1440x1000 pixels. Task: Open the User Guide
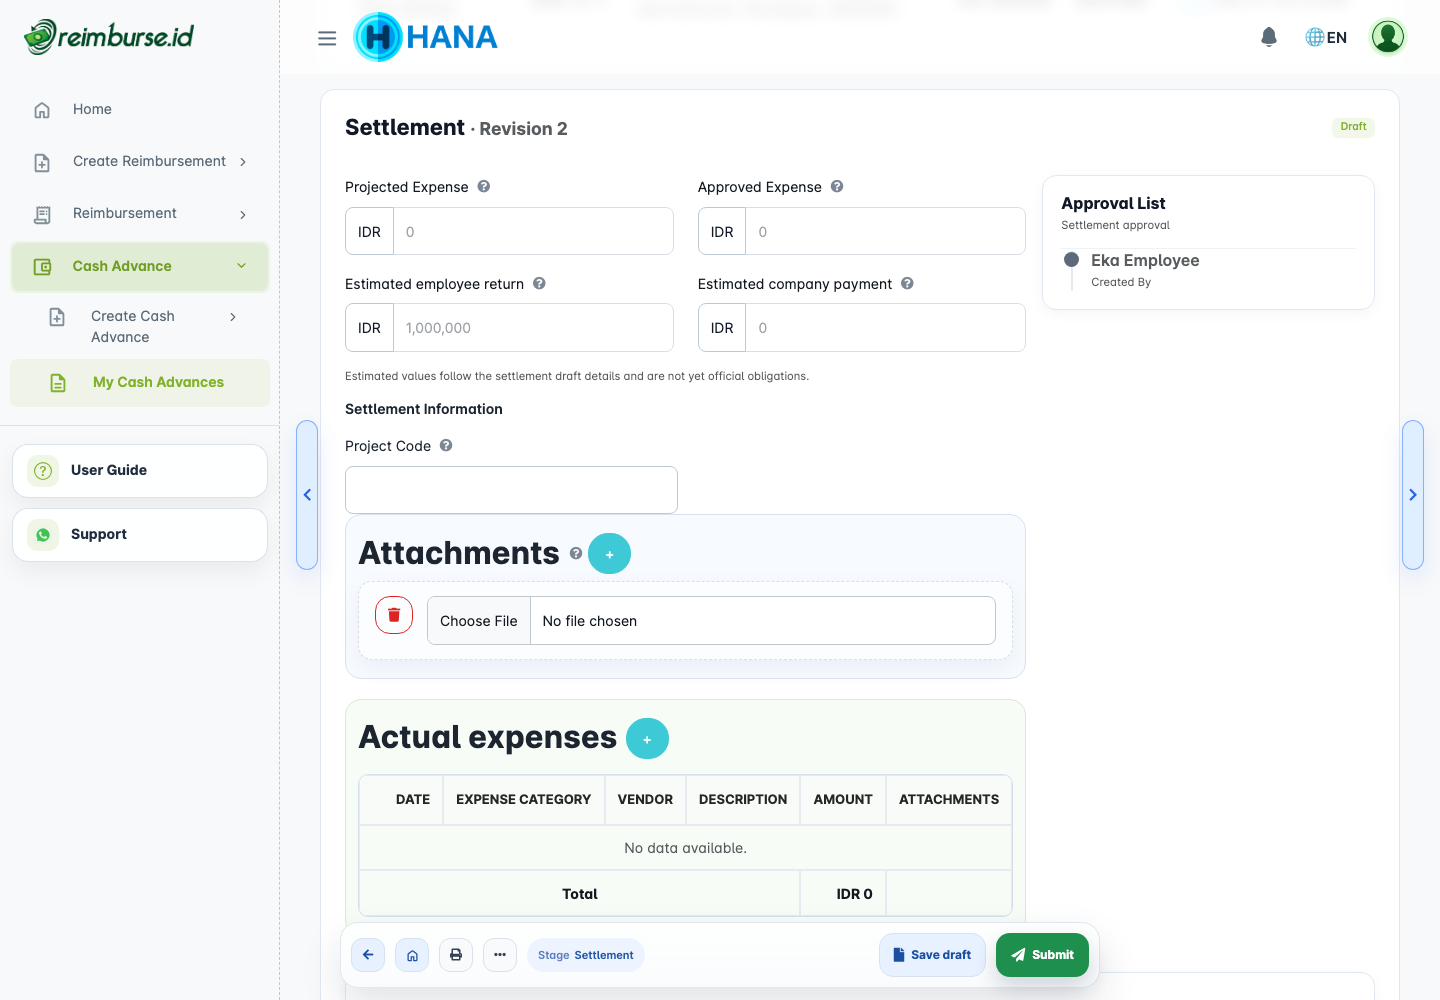[140, 471]
